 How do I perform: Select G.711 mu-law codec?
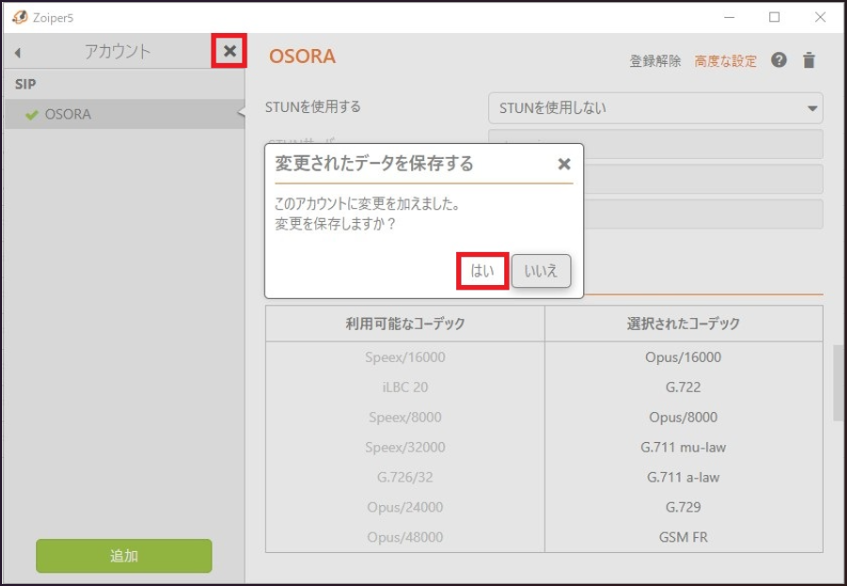tap(683, 447)
